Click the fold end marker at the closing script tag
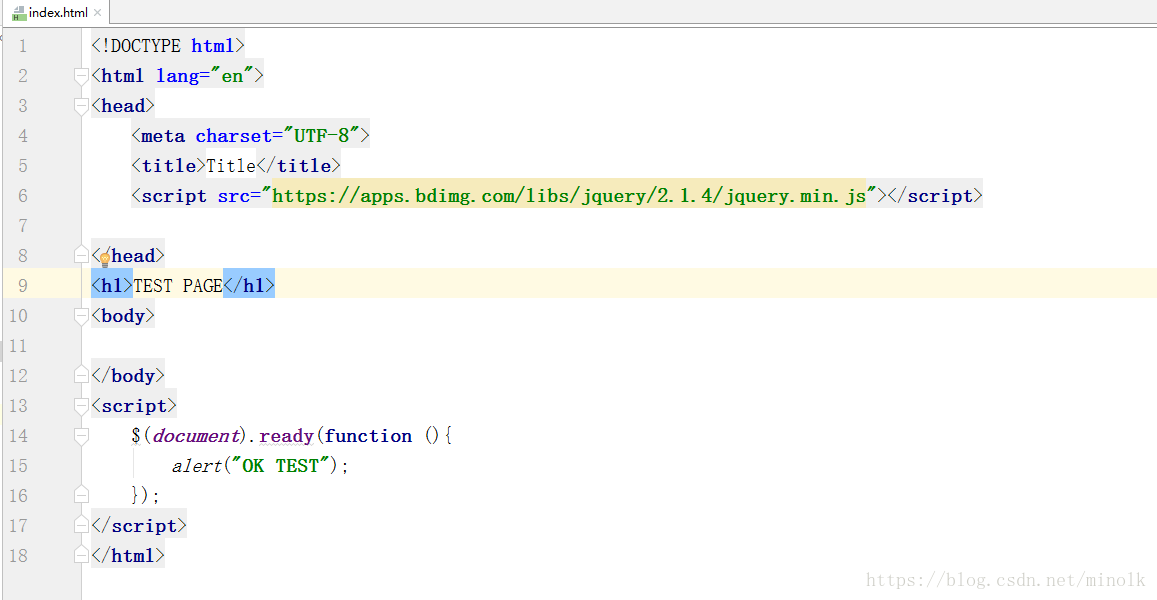Viewport: 1157px width, 600px height. (x=82, y=526)
